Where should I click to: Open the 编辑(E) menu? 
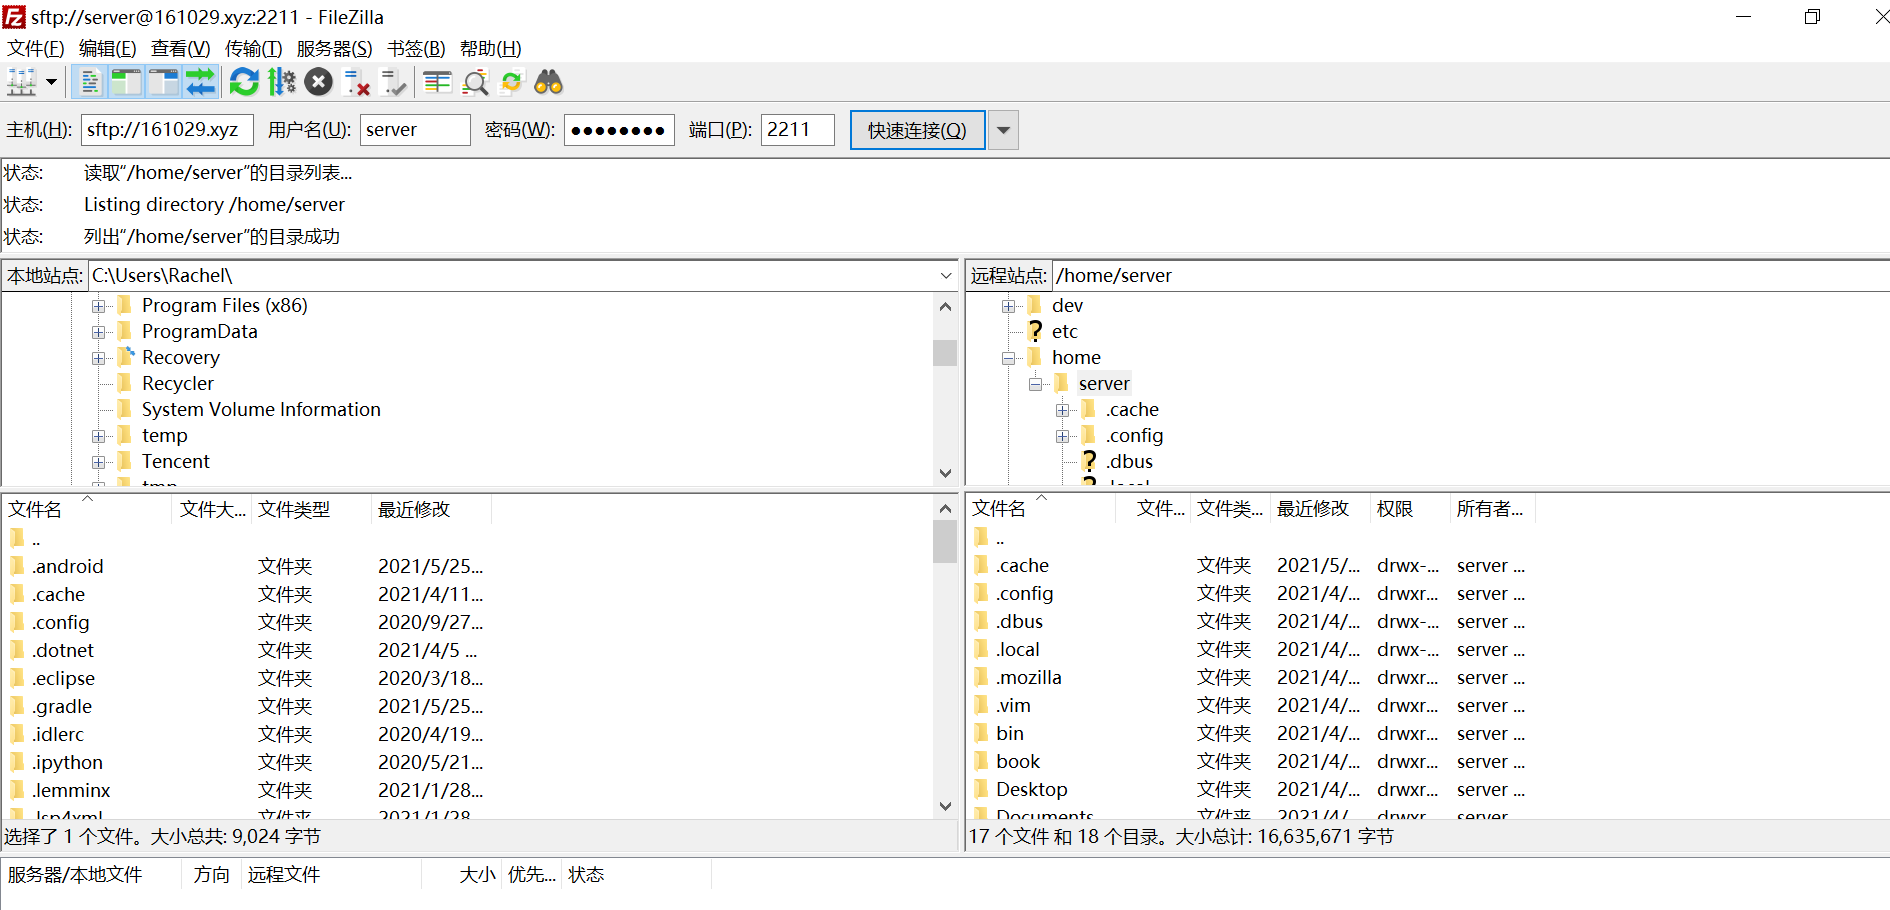point(108,48)
